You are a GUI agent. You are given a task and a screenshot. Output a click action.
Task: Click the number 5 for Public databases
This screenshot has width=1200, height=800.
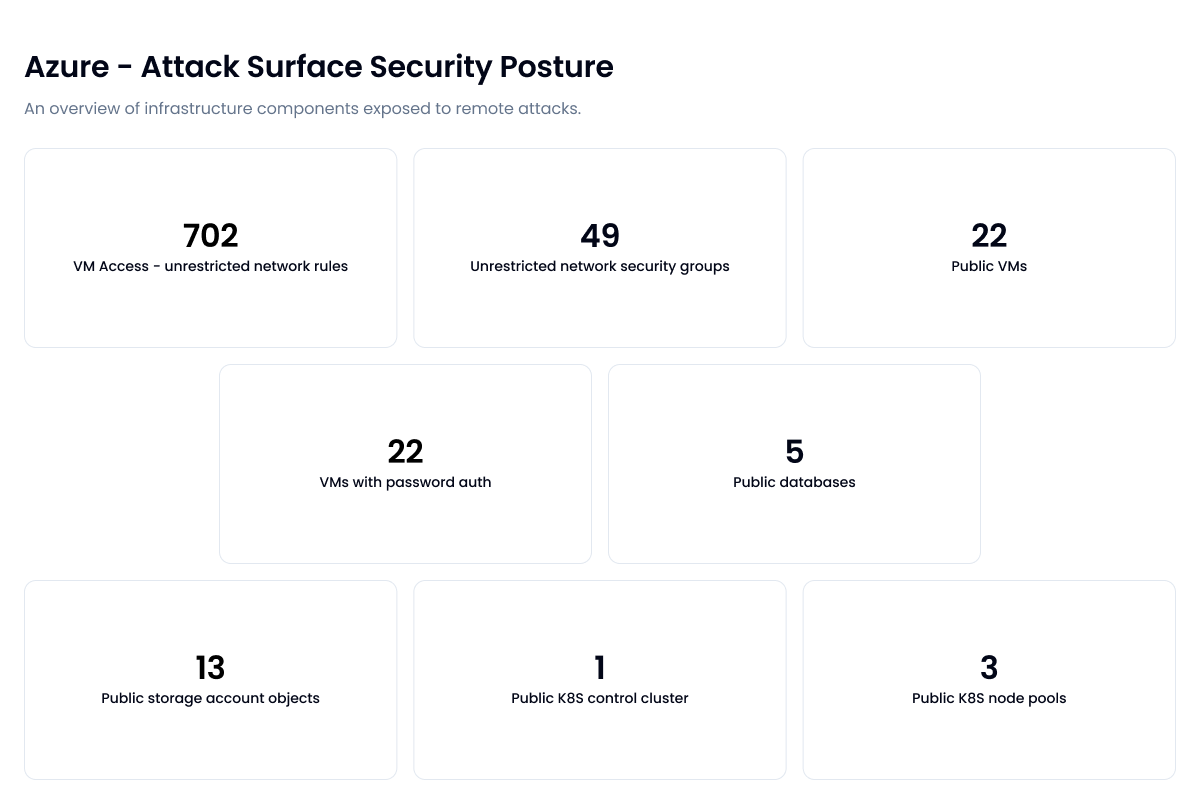point(794,452)
